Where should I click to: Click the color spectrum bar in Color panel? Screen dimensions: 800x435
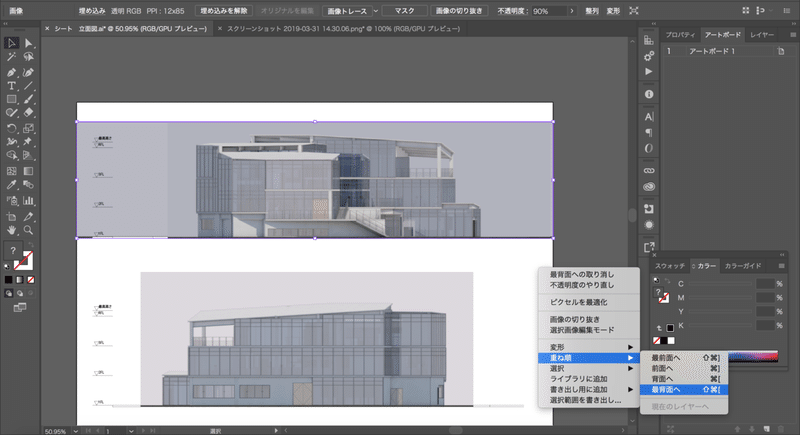(753, 356)
